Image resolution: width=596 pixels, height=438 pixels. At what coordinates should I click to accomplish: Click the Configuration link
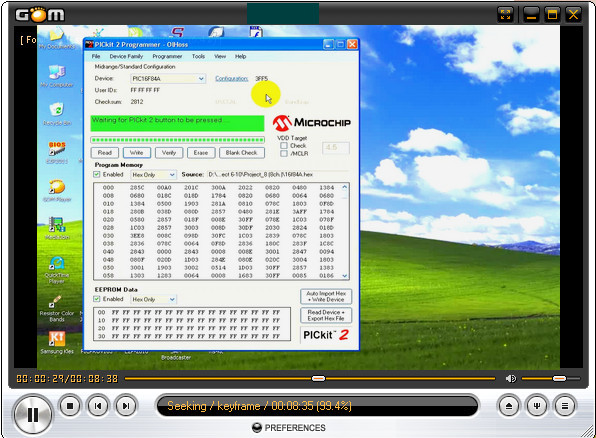(231, 79)
